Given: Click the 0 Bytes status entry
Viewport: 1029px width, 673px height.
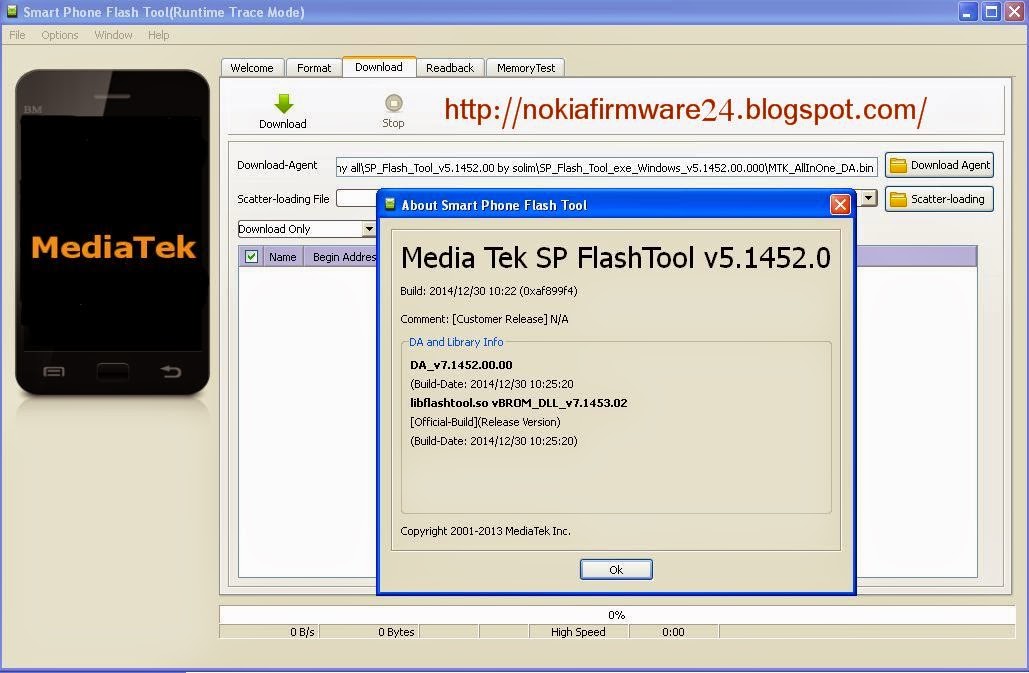Looking at the screenshot, I should point(369,632).
